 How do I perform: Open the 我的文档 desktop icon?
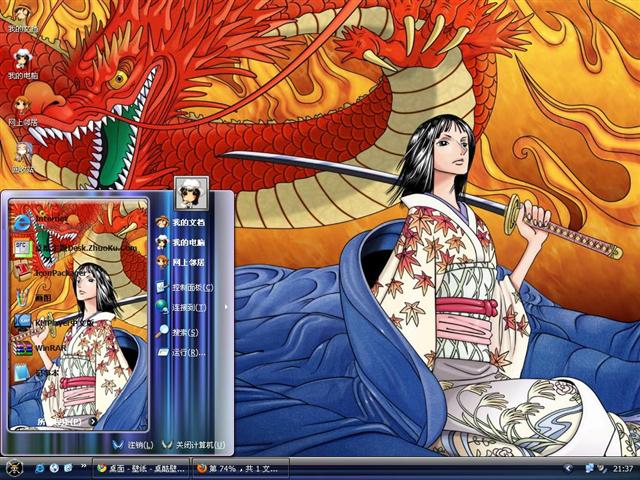click(x=22, y=18)
